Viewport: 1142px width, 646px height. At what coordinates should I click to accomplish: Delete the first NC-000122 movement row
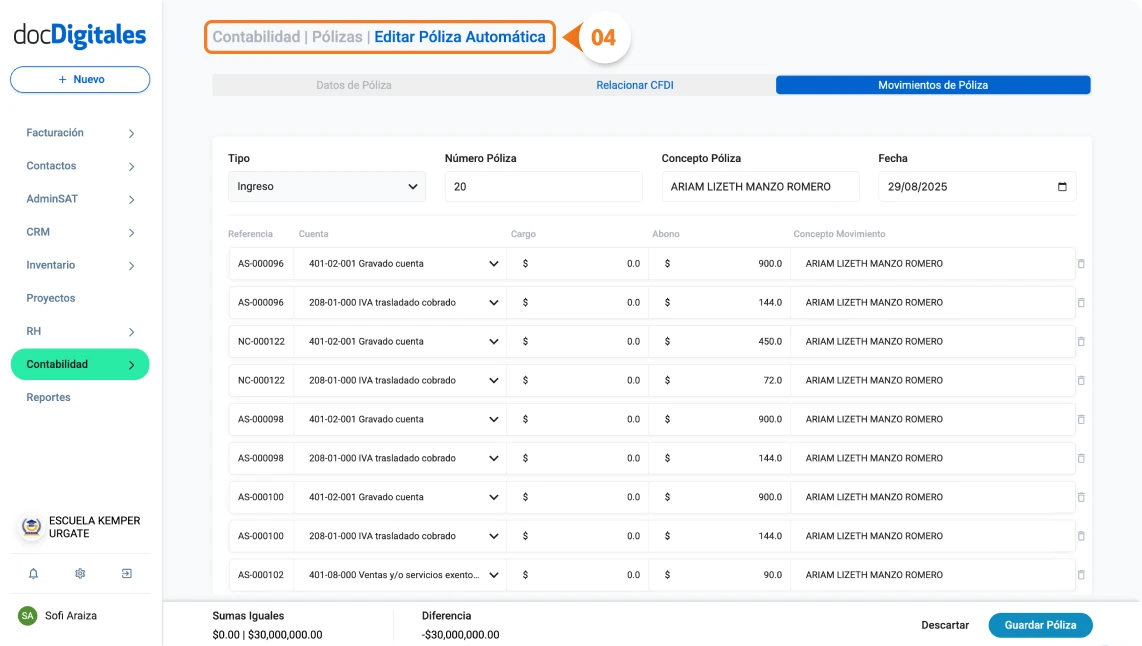pyautogui.click(x=1081, y=342)
